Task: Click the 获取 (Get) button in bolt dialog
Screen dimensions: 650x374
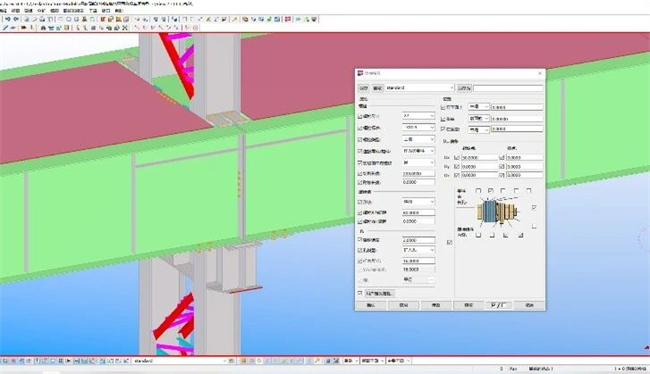Action: point(468,305)
